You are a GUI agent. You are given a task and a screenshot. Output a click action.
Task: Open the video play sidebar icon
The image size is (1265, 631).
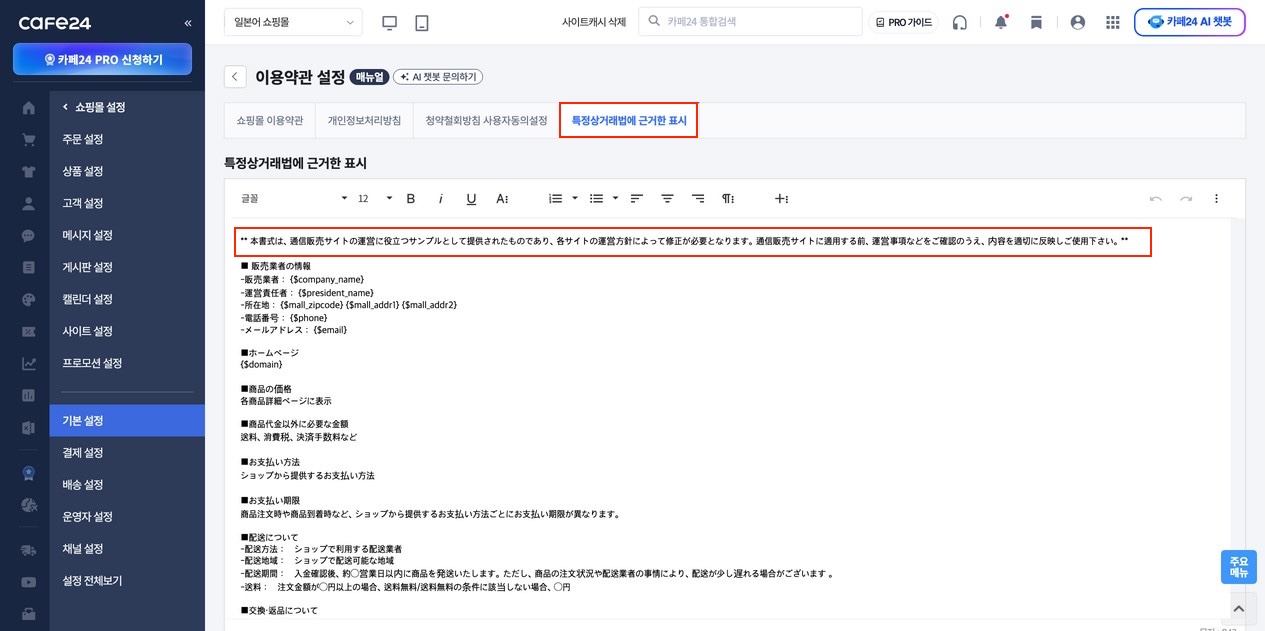[x=29, y=581]
